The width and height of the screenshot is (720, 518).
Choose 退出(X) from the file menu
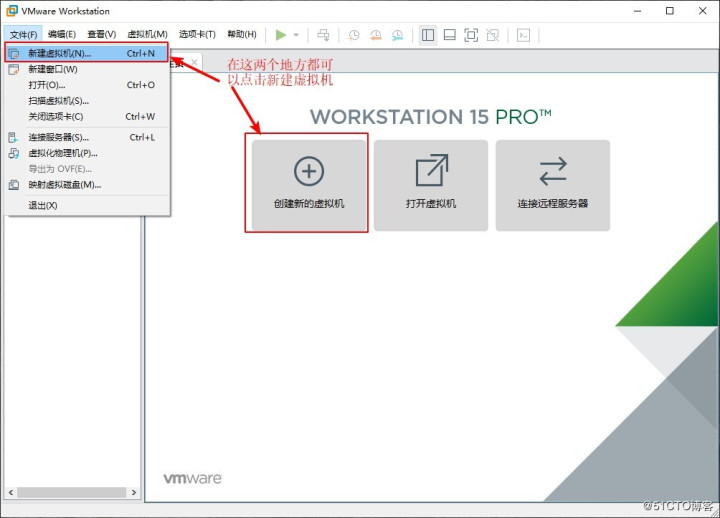[x=87, y=205]
